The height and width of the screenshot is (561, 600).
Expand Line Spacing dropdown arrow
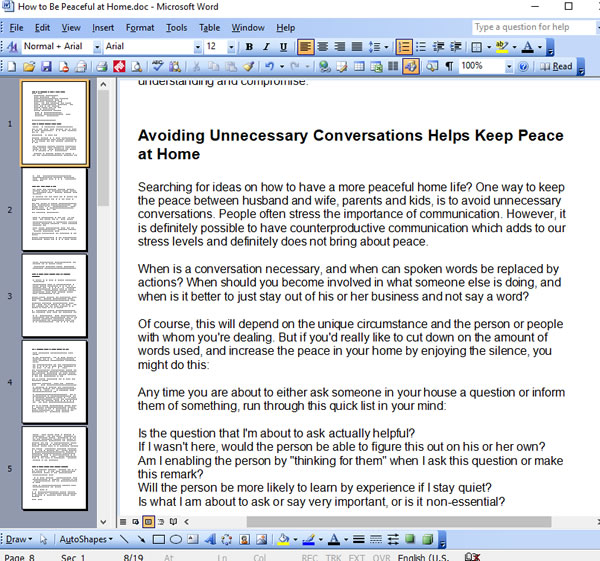coord(386,47)
